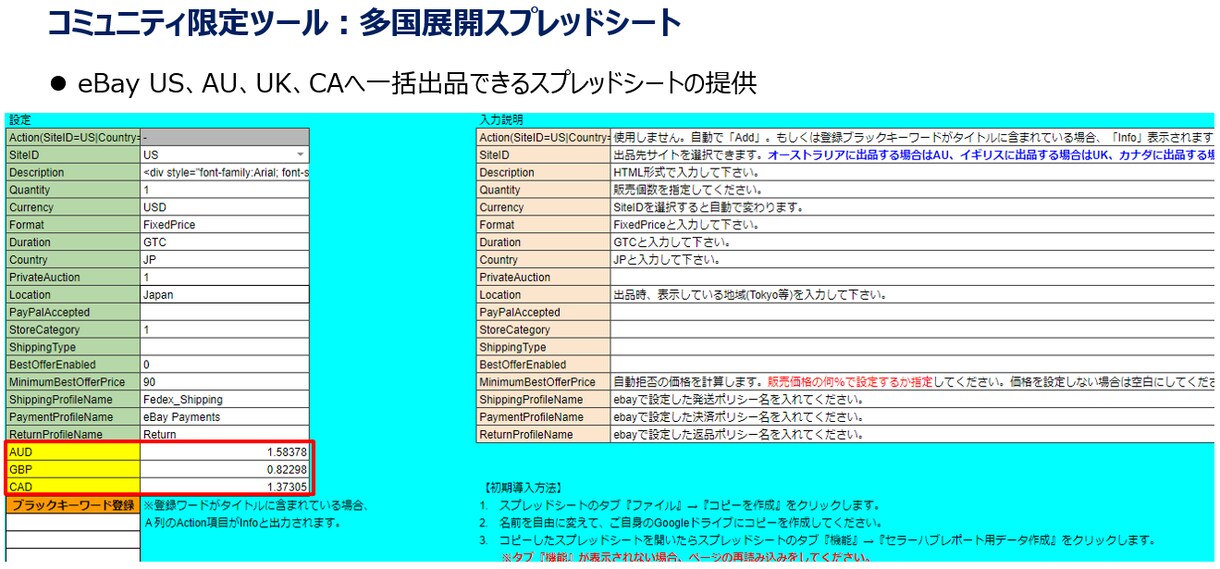Click the Quantity value cell containing 1
This screenshot has width=1220, height=569.
[x=225, y=190]
